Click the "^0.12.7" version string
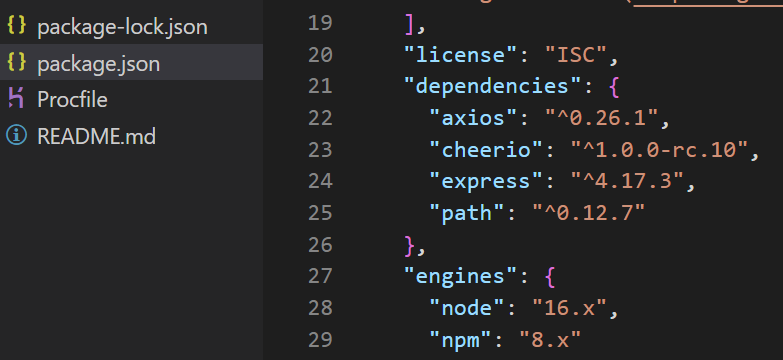783x360 pixels. pyautogui.click(x=589, y=213)
